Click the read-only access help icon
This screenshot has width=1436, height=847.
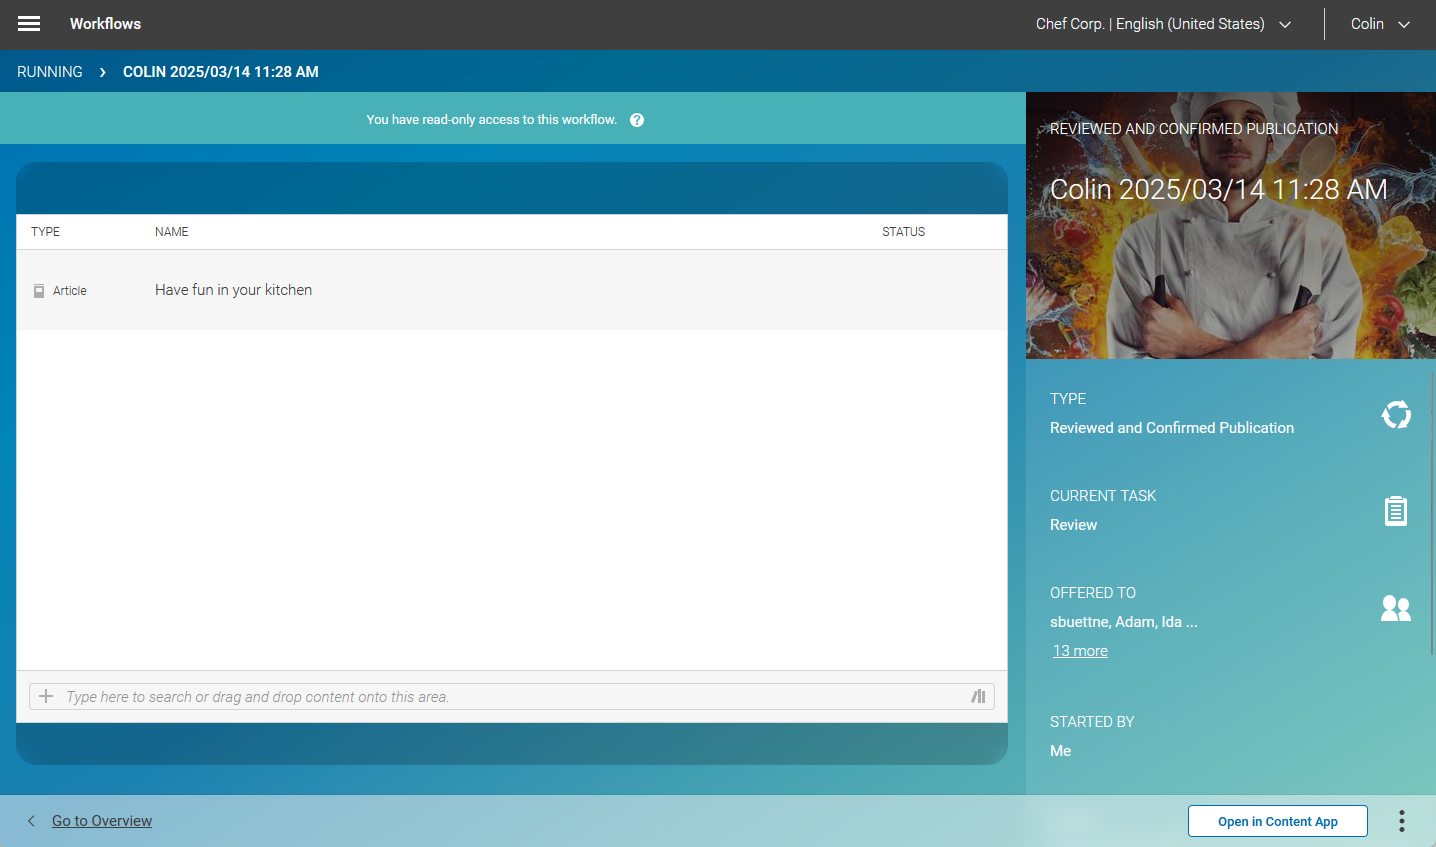[637, 119]
